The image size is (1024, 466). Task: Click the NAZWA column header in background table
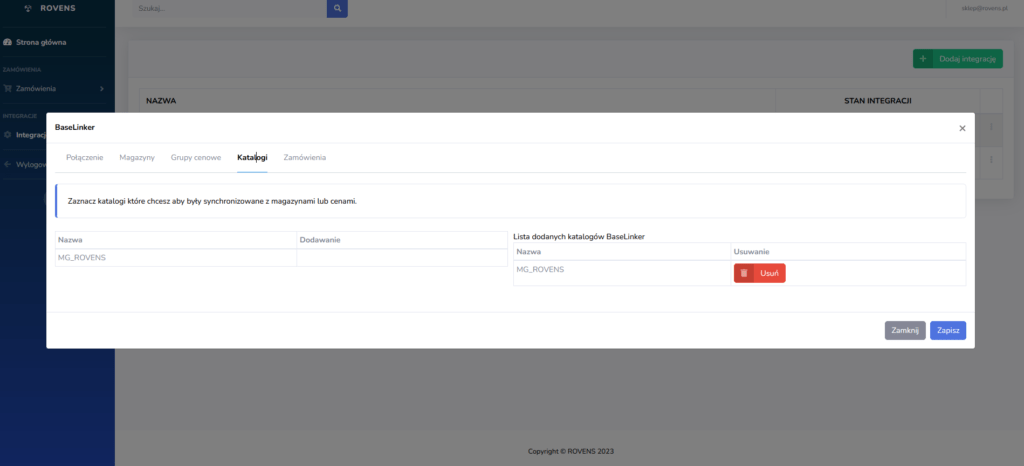click(x=161, y=101)
